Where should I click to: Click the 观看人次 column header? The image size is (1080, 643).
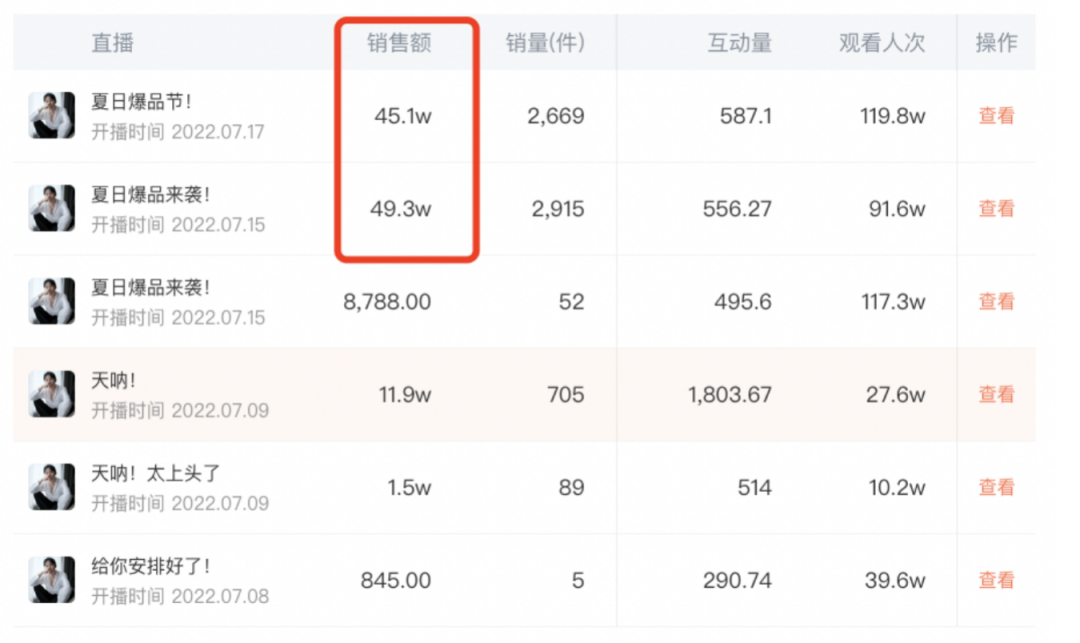pyautogui.click(x=882, y=43)
